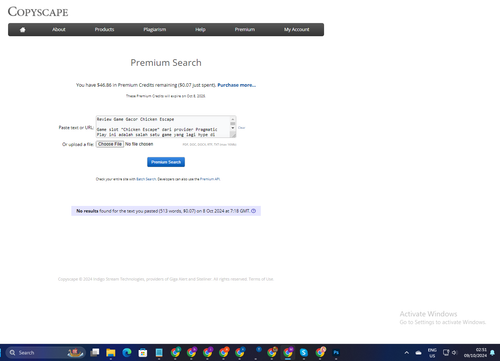This screenshot has width=500, height=361.
Task: Open the notification bell in system tray
Action: (x=492, y=353)
